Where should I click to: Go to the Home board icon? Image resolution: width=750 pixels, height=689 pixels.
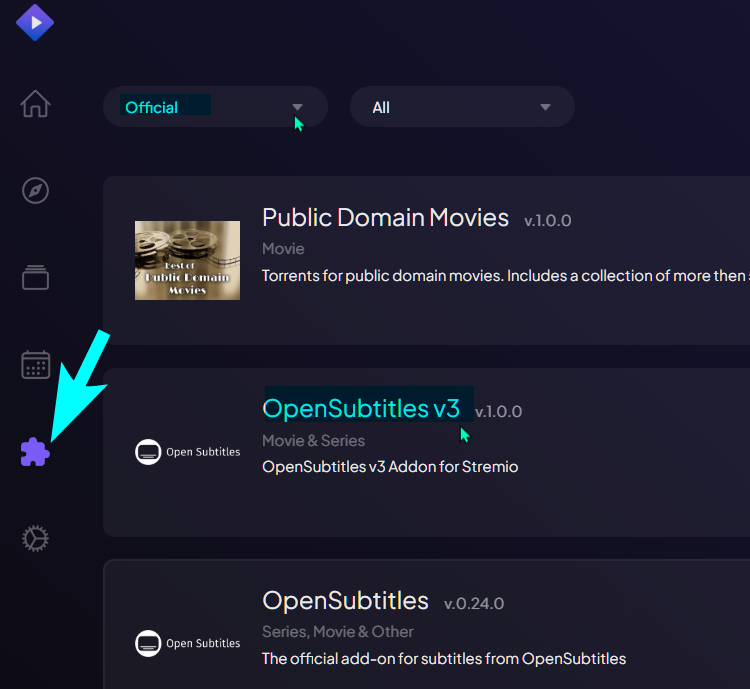pos(35,104)
